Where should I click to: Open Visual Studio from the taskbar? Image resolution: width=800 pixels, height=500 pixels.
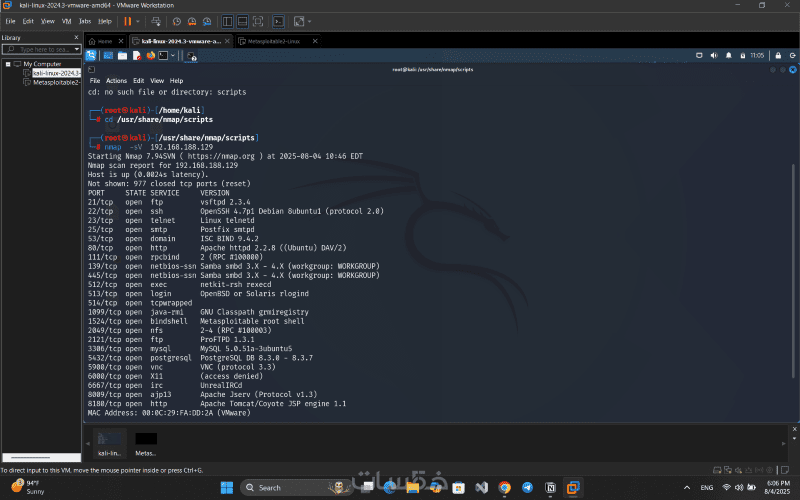(x=482, y=488)
